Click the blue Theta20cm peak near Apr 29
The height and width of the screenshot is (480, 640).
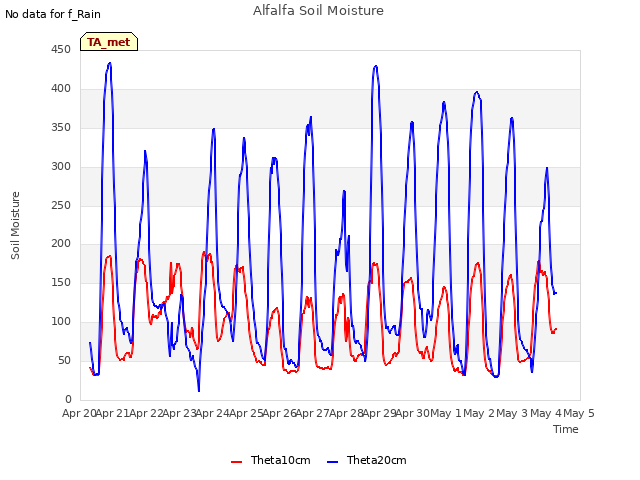(376, 66)
